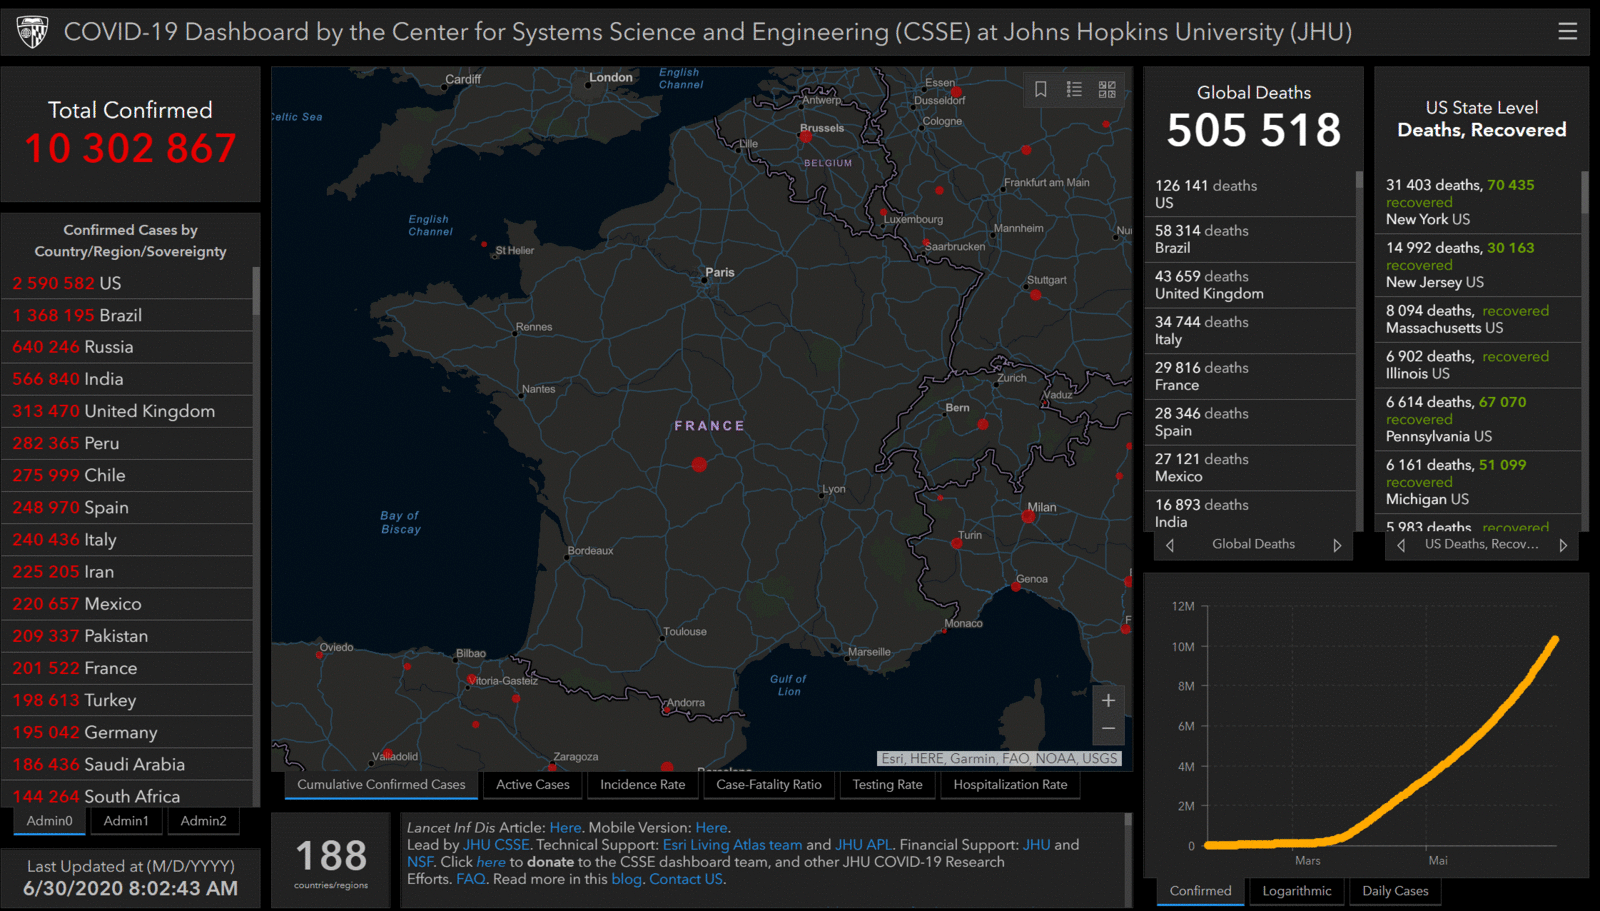This screenshot has width=1600, height=911.
Task: Switch to the Admin2 tab
Action: click(203, 821)
